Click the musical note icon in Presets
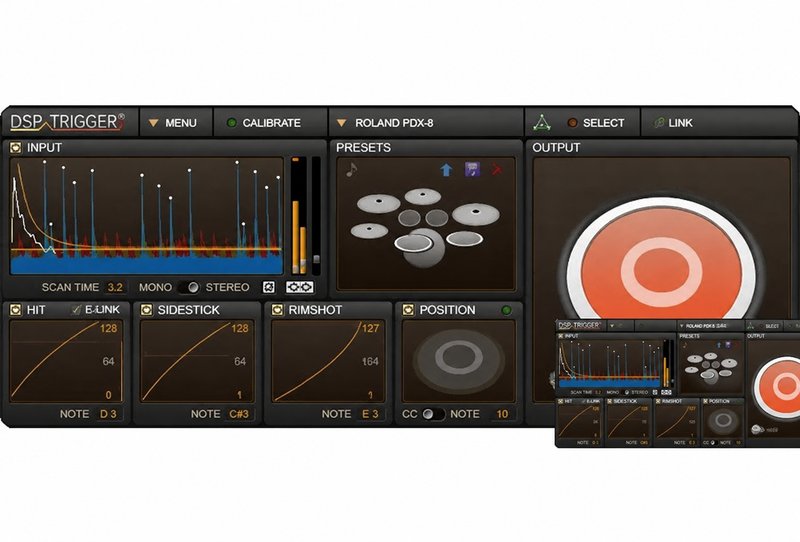This screenshot has height=542, width=800. [x=352, y=169]
